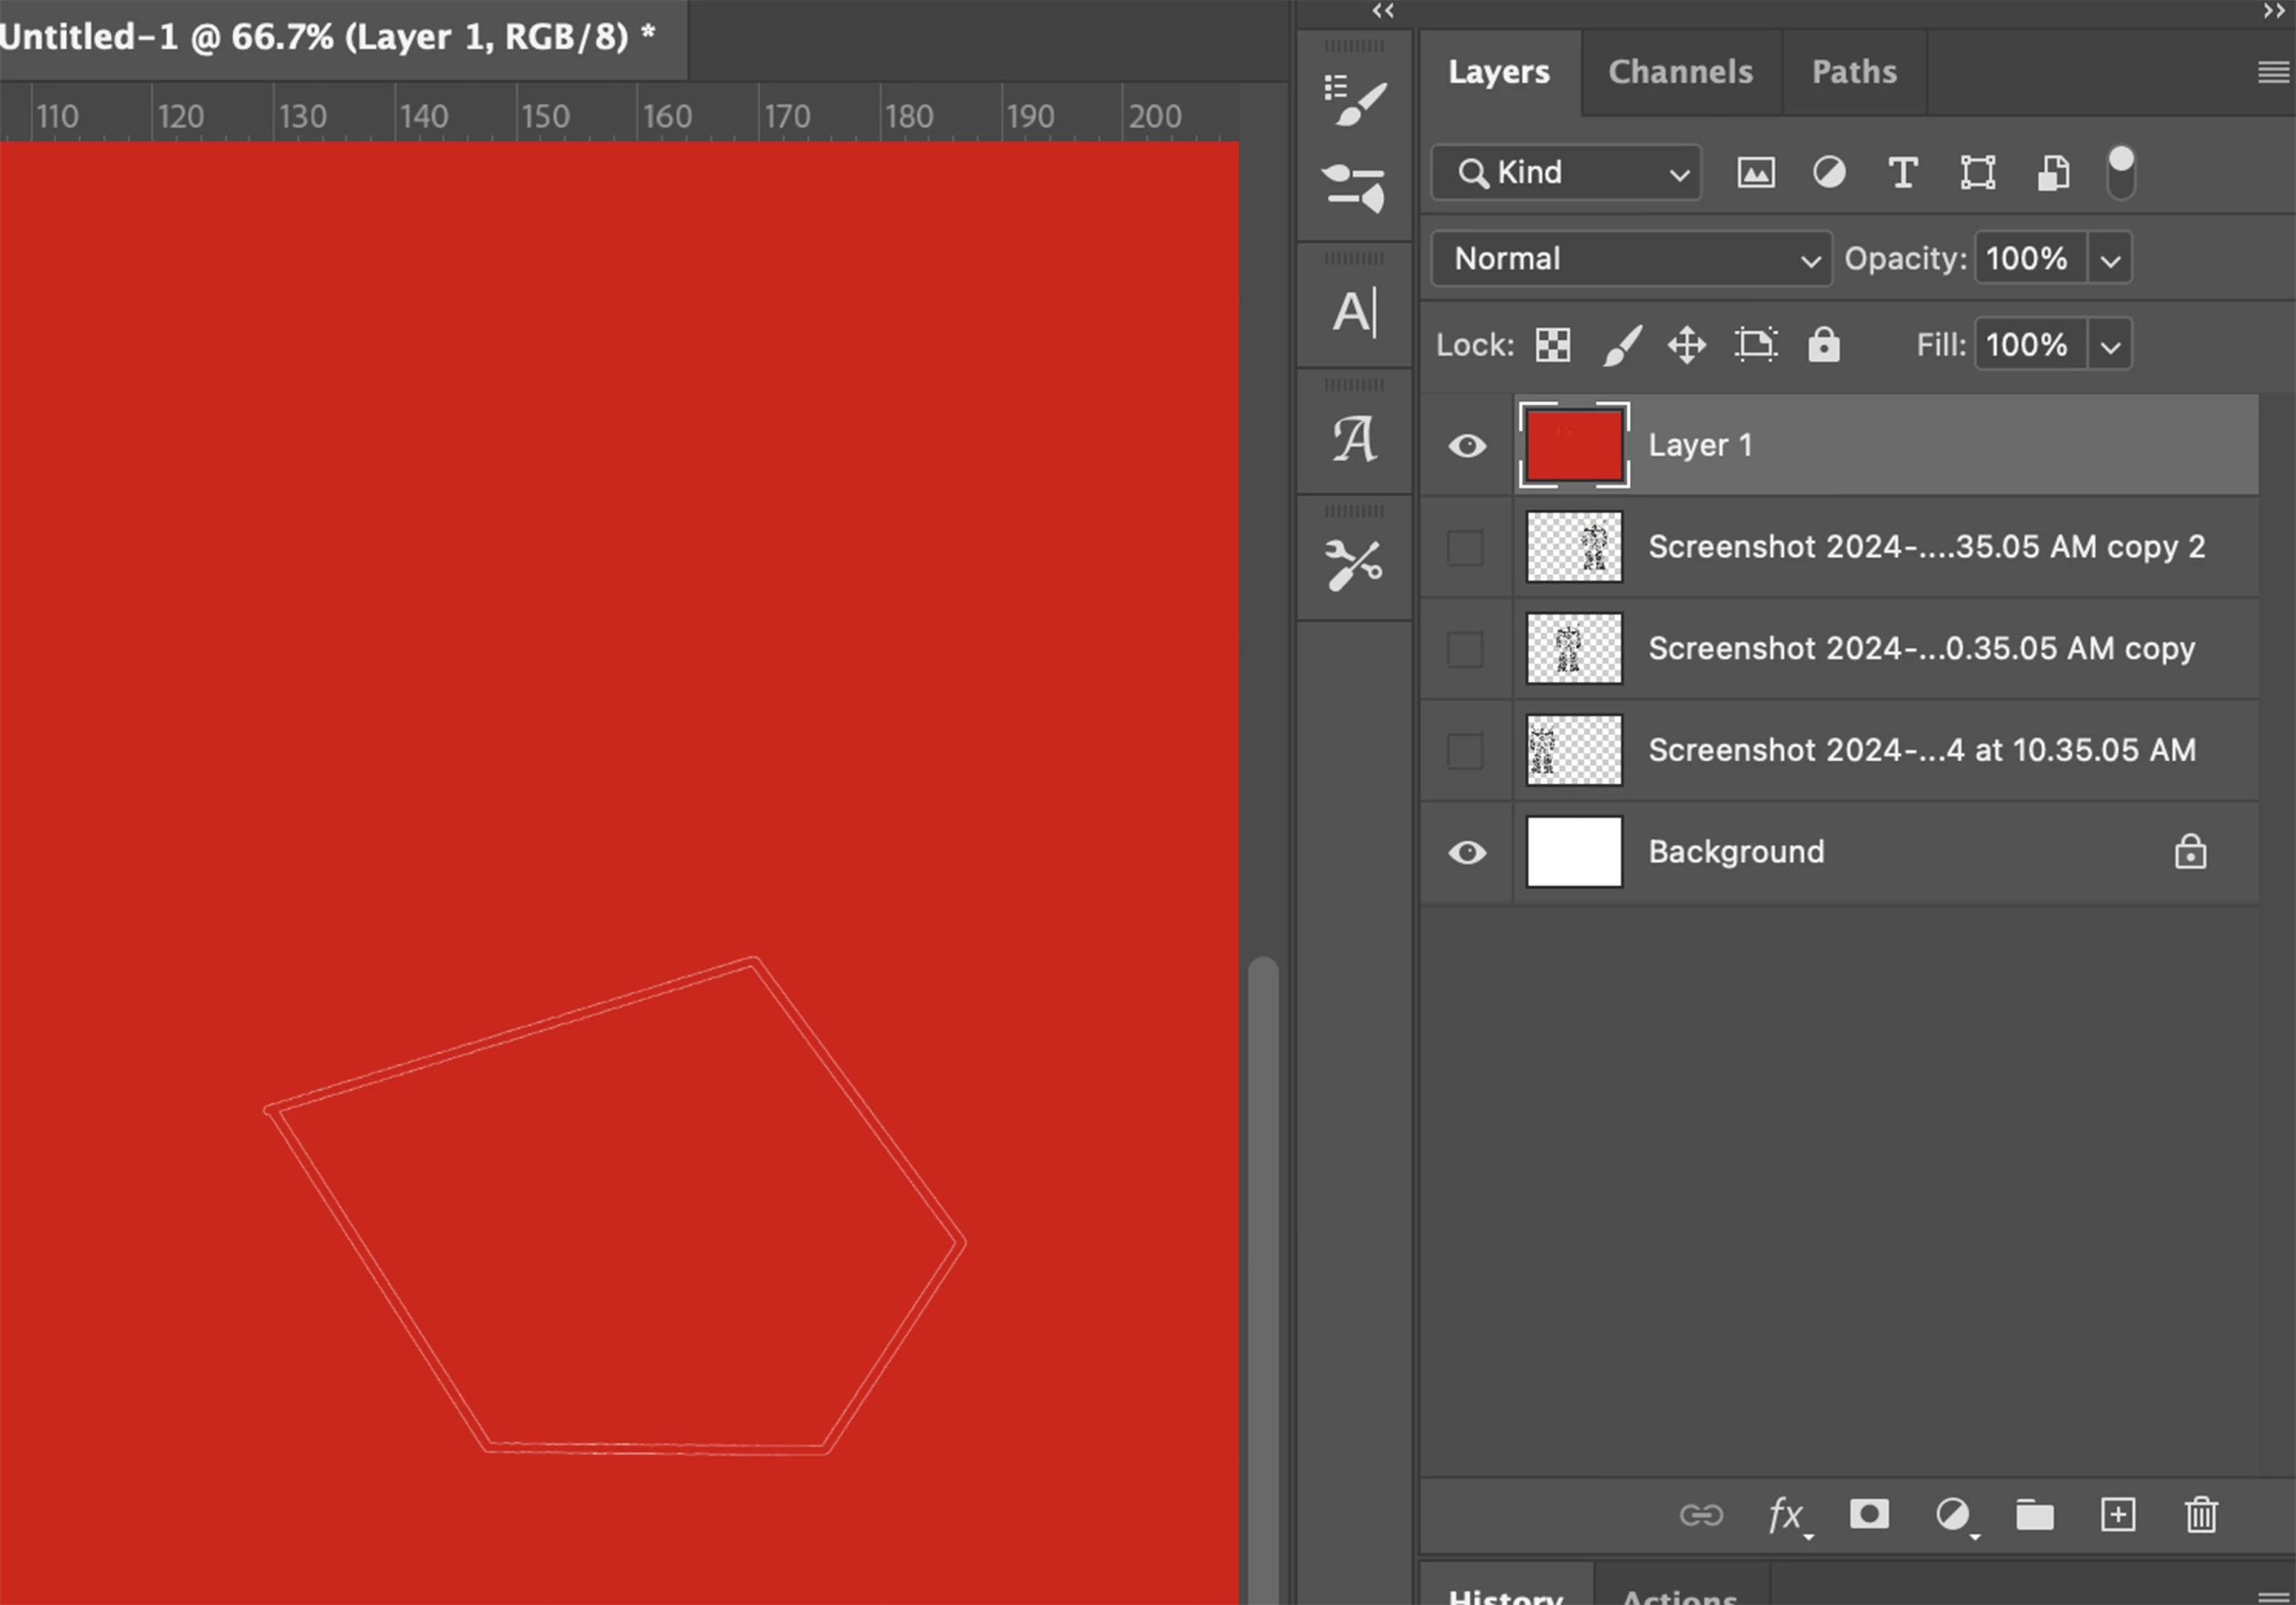Expand the Opacity slider dropdown arrow
This screenshot has width=2296, height=1605.
(2110, 260)
